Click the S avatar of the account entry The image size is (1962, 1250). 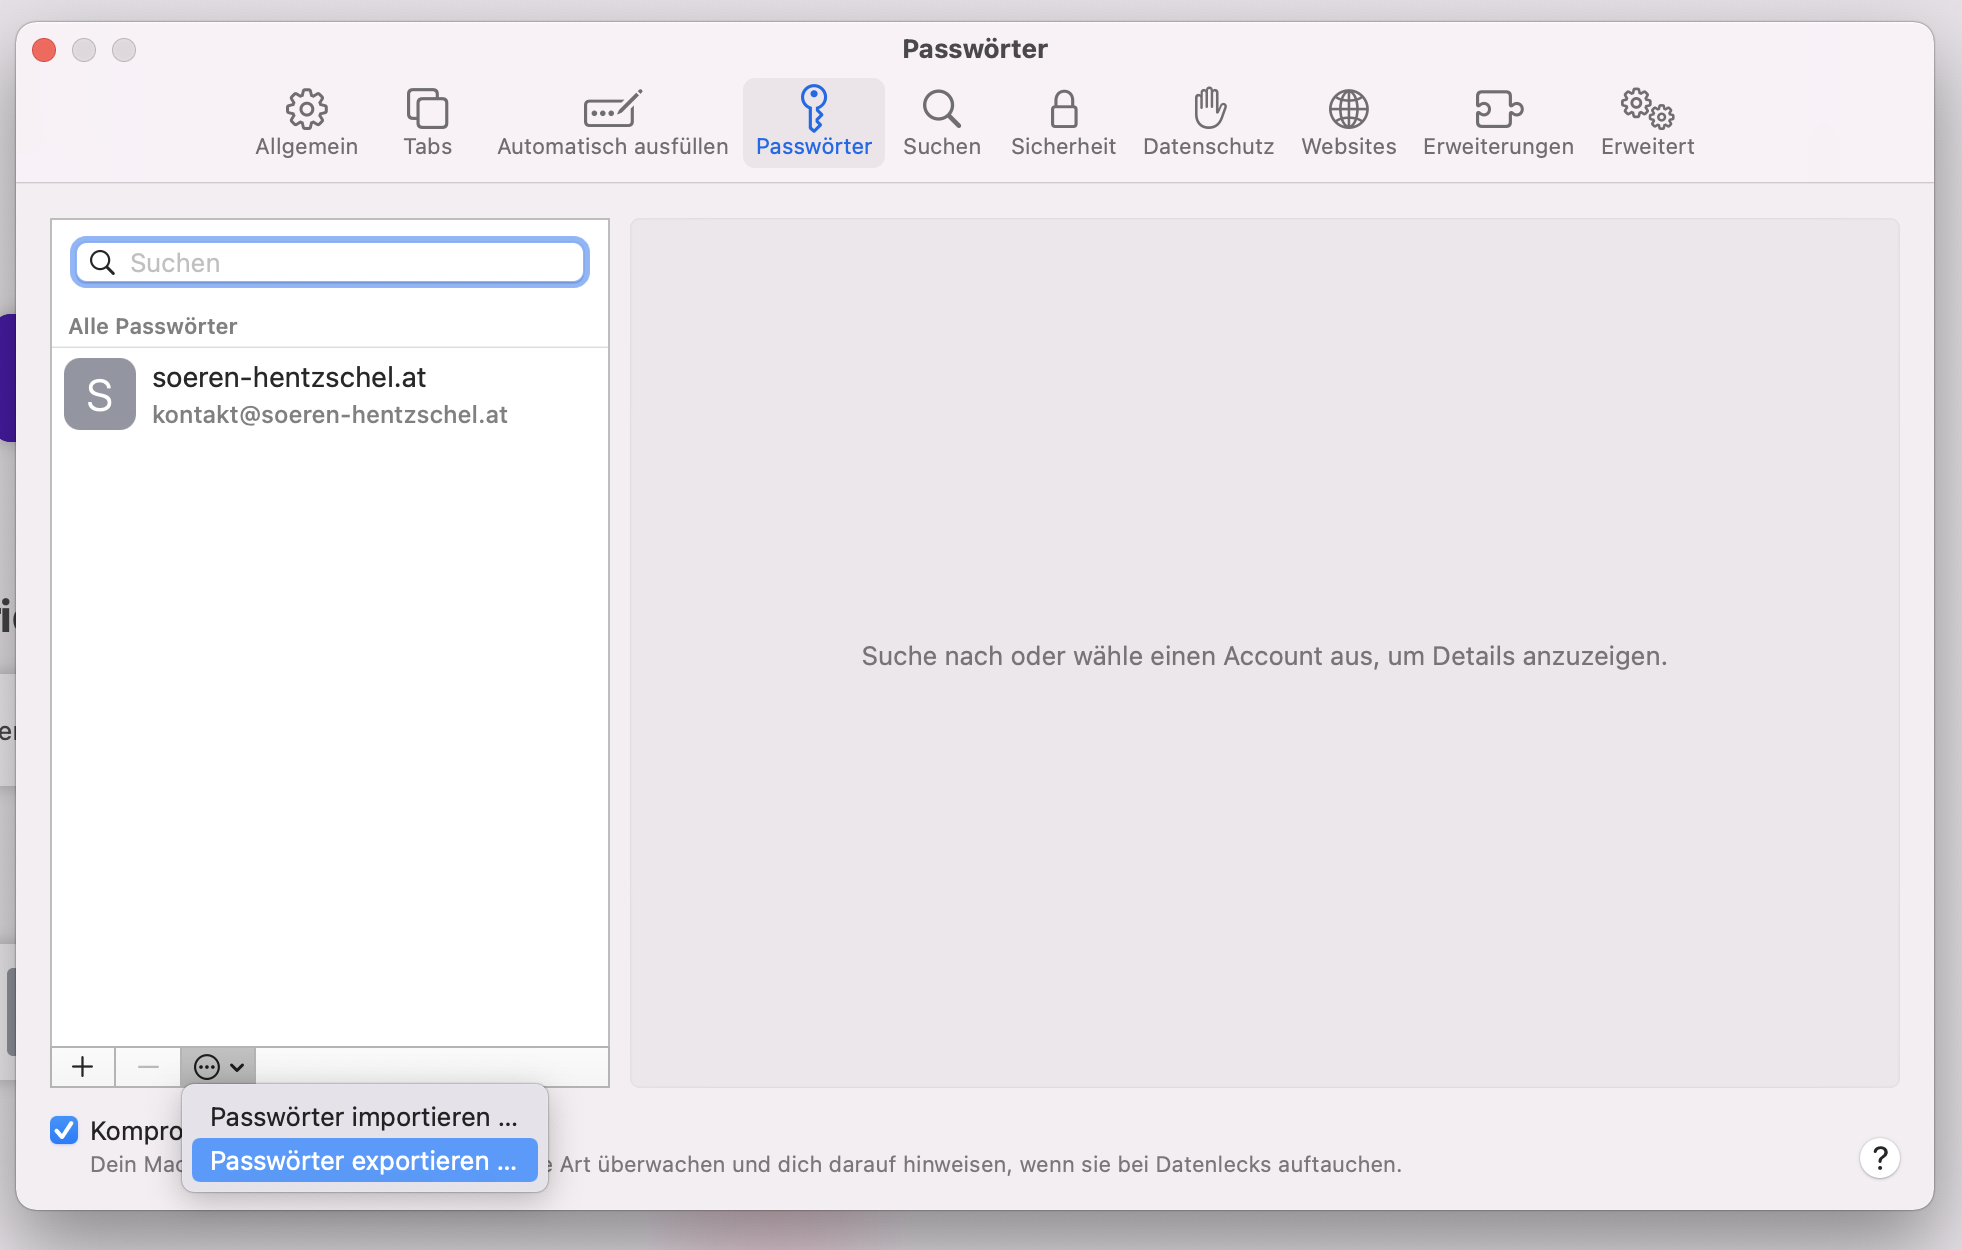(x=100, y=394)
